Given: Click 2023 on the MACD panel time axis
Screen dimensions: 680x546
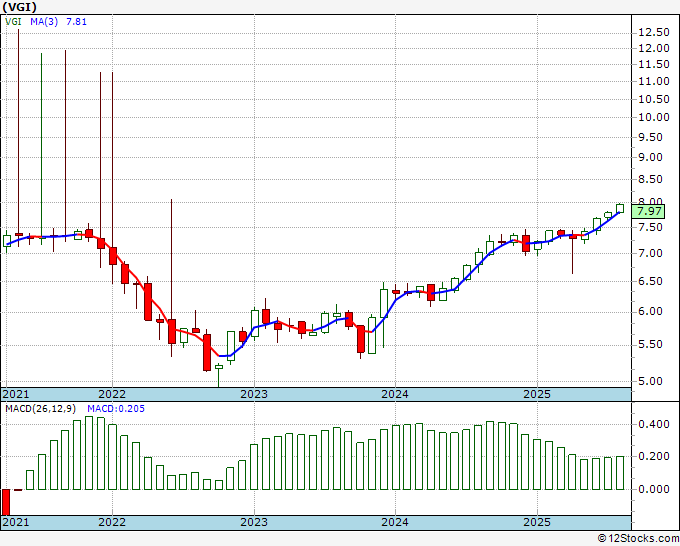Looking at the screenshot, I should tap(254, 522).
